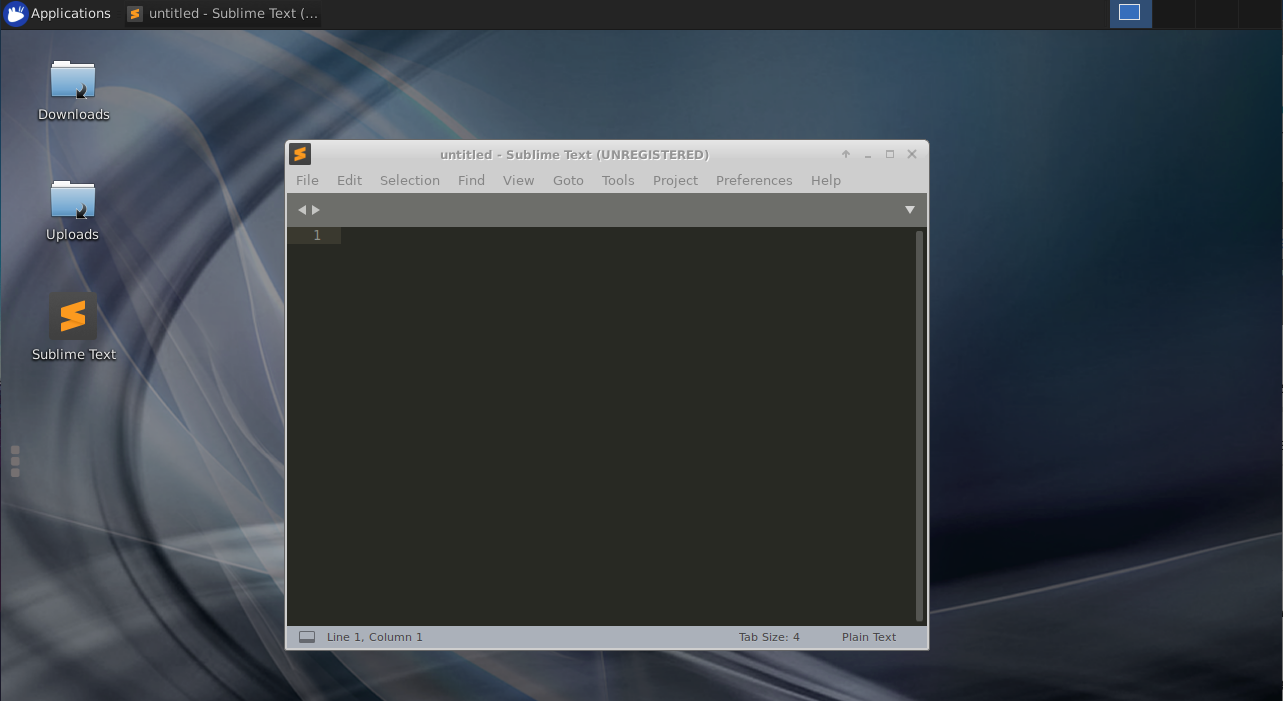Click the untitled Sublime Text taskbar button

[223, 14]
